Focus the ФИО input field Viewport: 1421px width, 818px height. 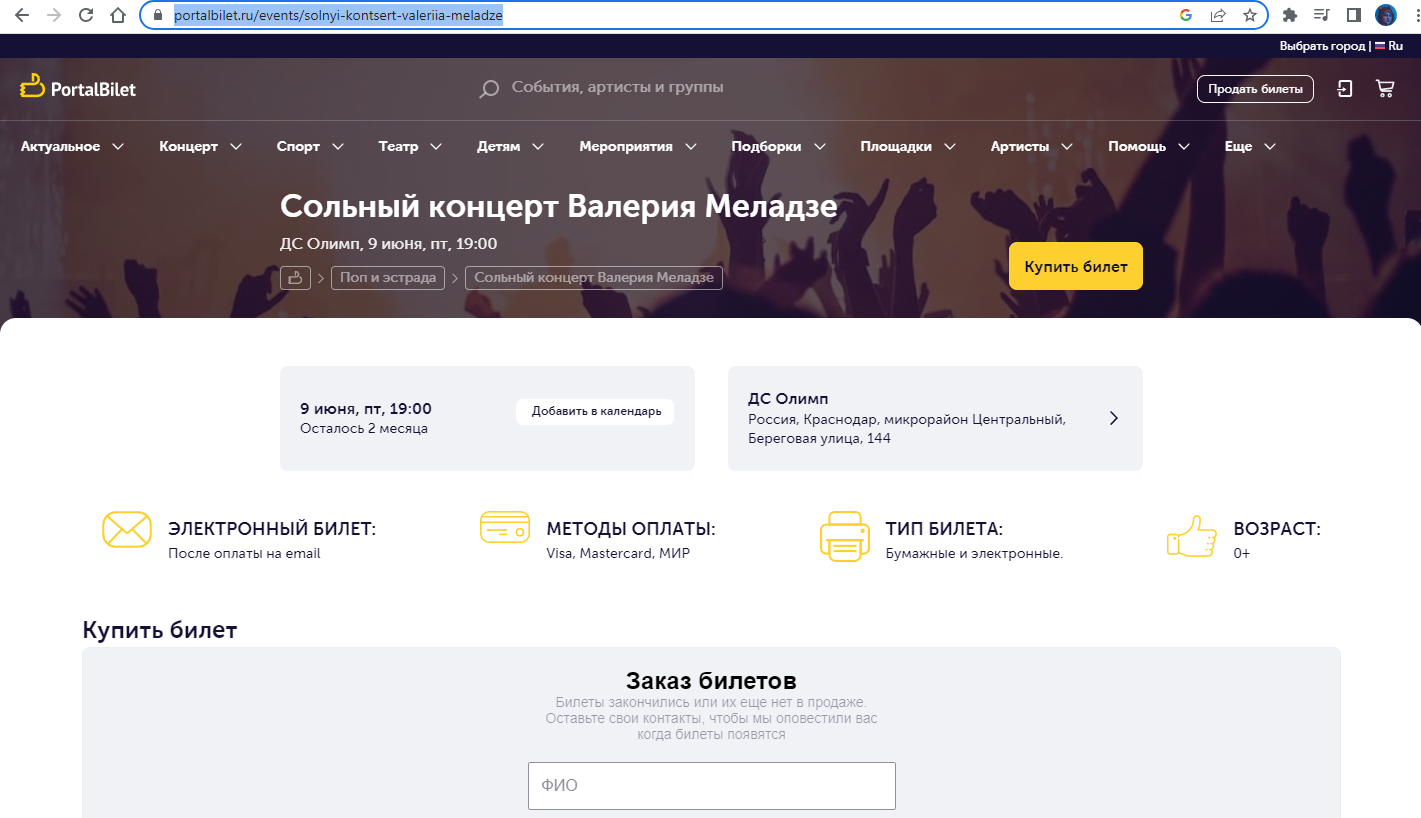click(x=712, y=786)
